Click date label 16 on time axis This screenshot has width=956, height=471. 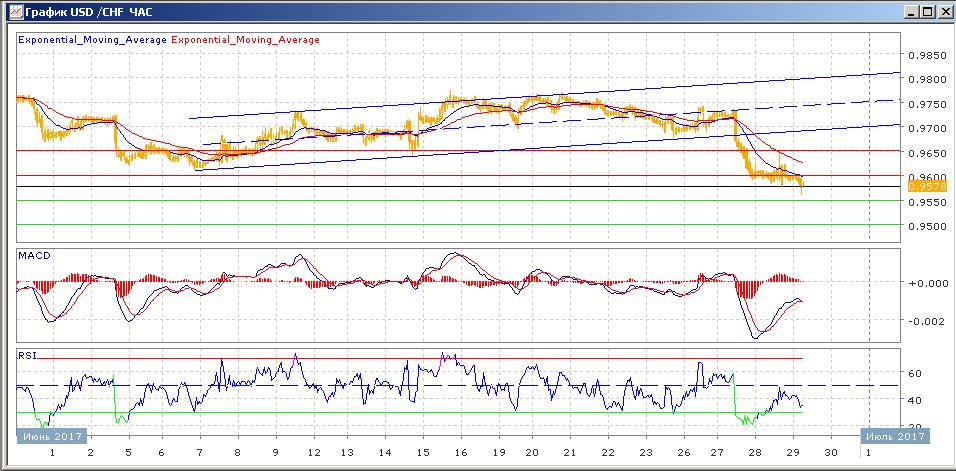[460, 453]
